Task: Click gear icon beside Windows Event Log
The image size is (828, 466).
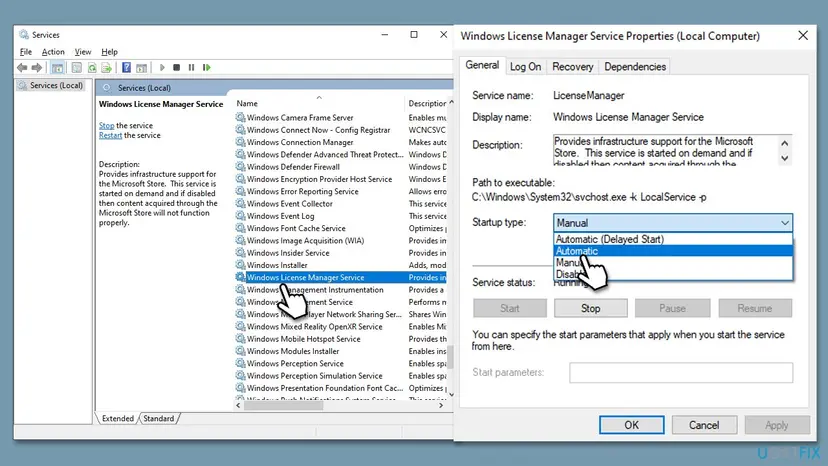Action: coord(240,216)
